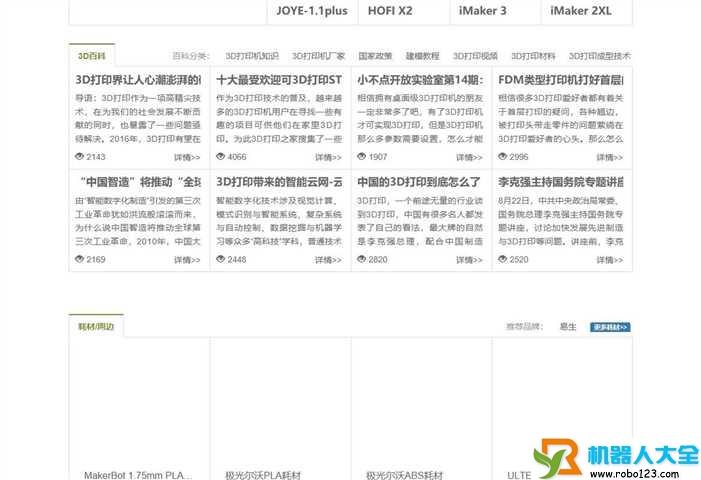The image size is (701, 480).
Task: Open the iMaker 2XL product
Action: click(x=581, y=11)
